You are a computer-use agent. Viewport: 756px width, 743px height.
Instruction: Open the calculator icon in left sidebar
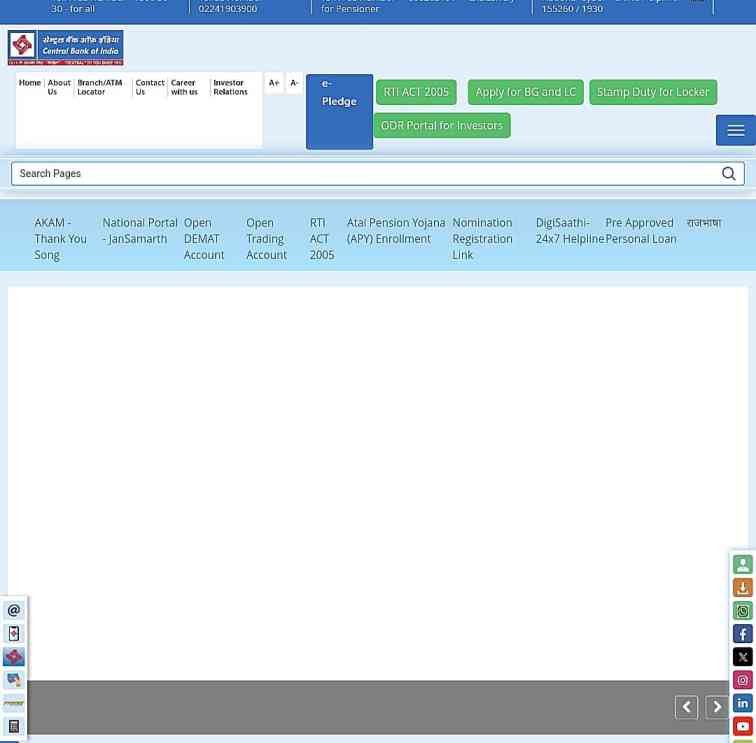(x=14, y=726)
